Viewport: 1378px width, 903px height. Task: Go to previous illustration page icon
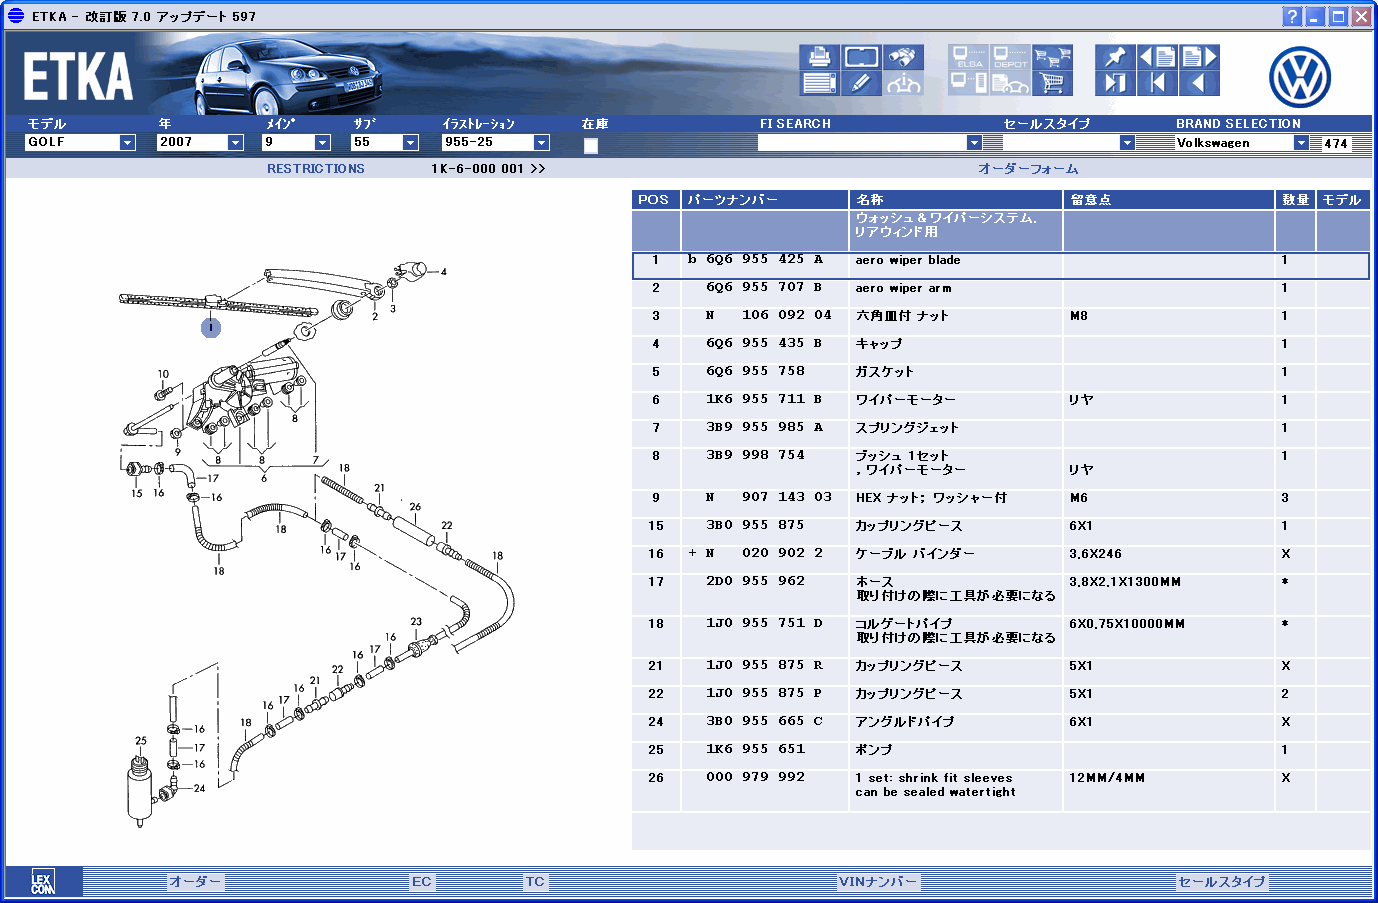[1157, 57]
